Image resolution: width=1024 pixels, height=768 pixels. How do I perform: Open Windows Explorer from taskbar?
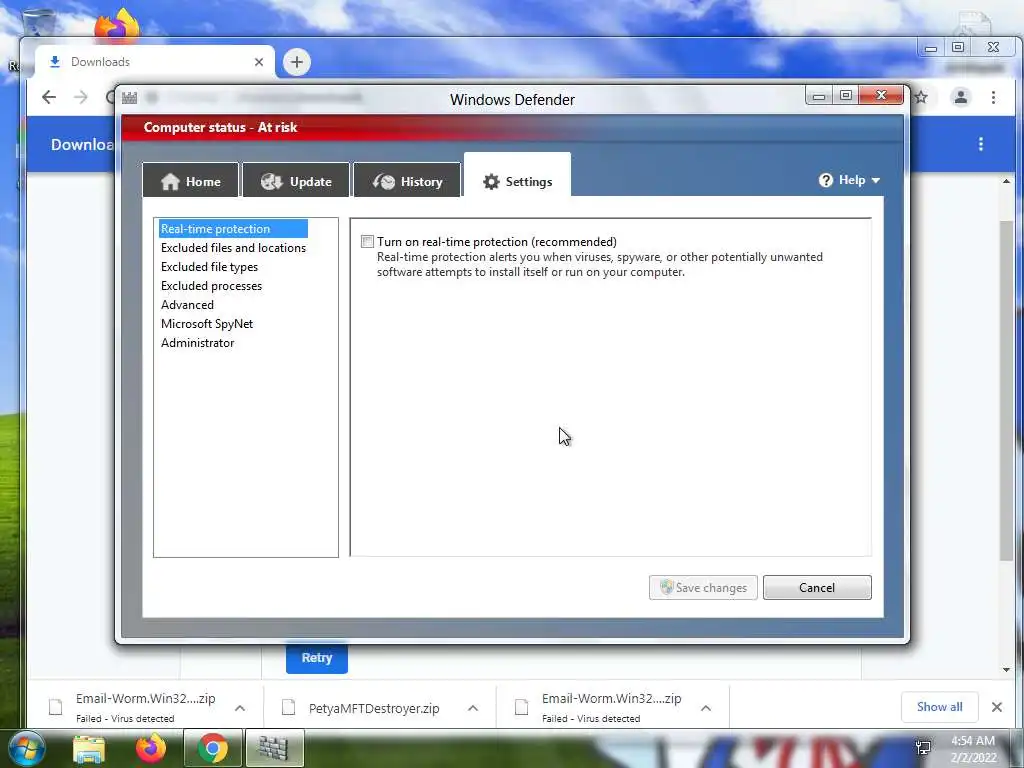point(89,749)
